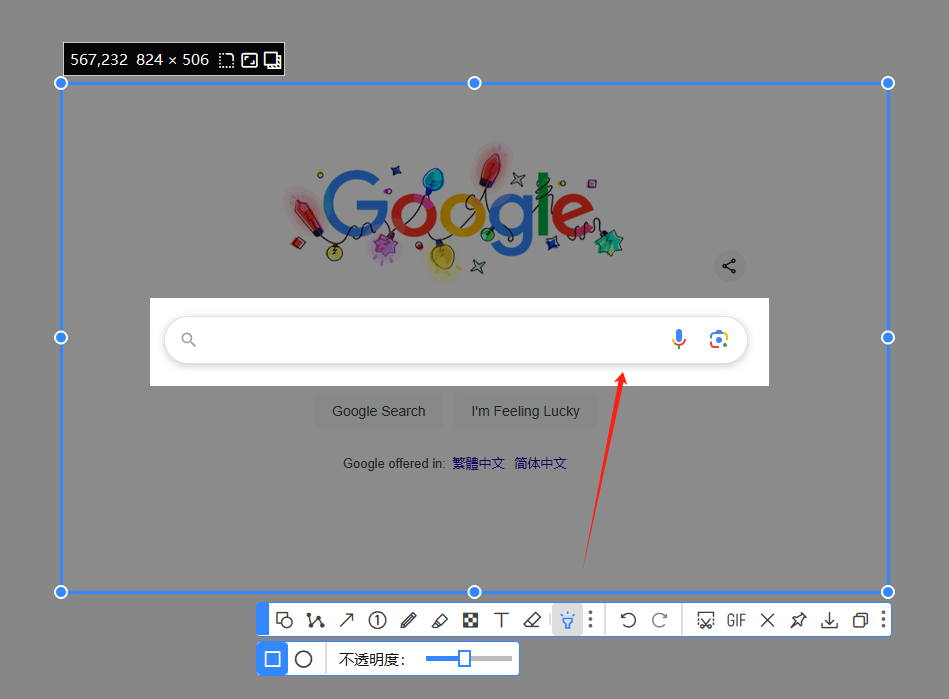Click the opacity slider handle

[x=464, y=658]
